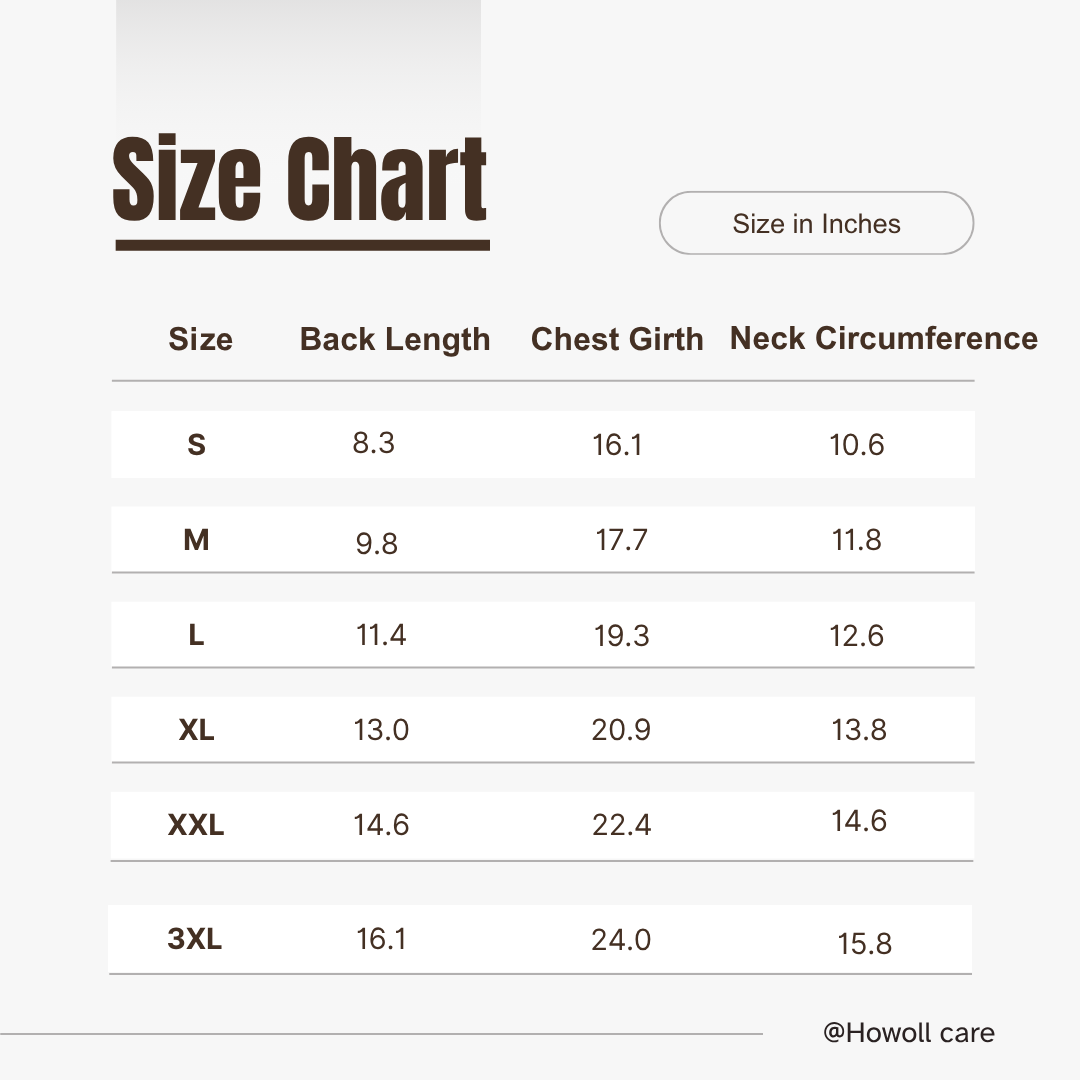Click the Size in Inches pill button
This screenshot has width=1080, height=1080.
pyautogui.click(x=816, y=223)
